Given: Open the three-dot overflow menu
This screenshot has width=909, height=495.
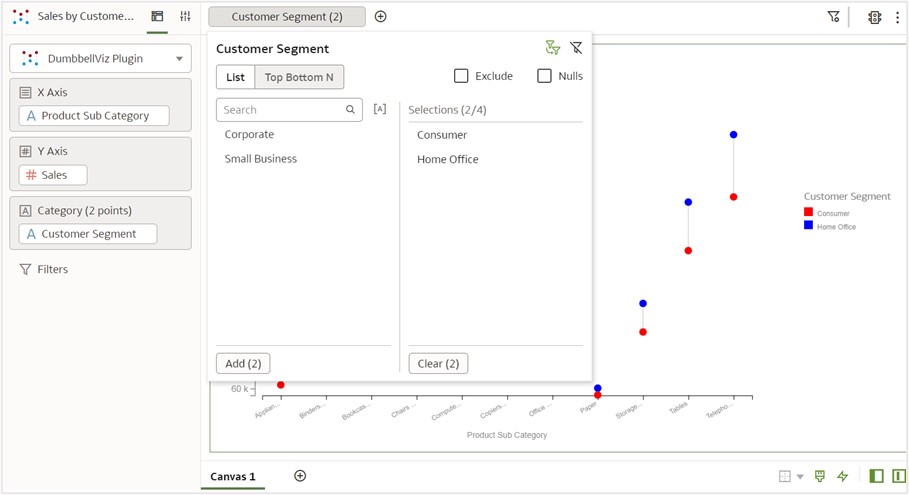Looking at the screenshot, I should [x=897, y=17].
